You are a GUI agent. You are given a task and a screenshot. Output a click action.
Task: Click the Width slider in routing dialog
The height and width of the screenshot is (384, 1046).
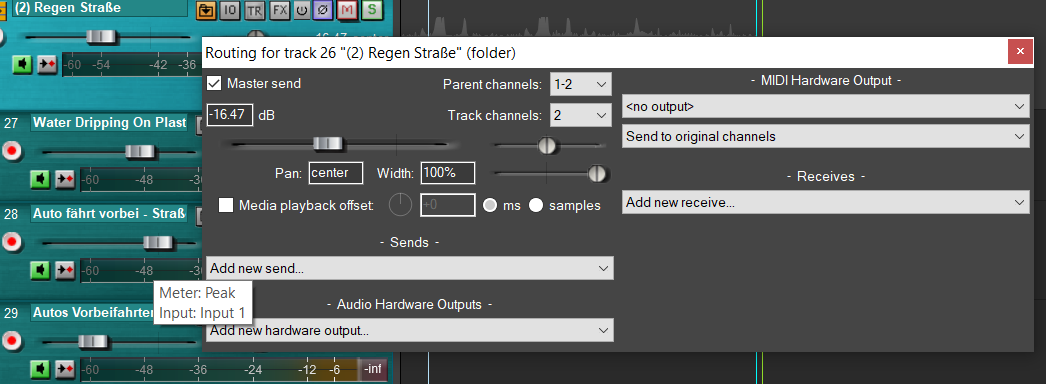pos(549,174)
